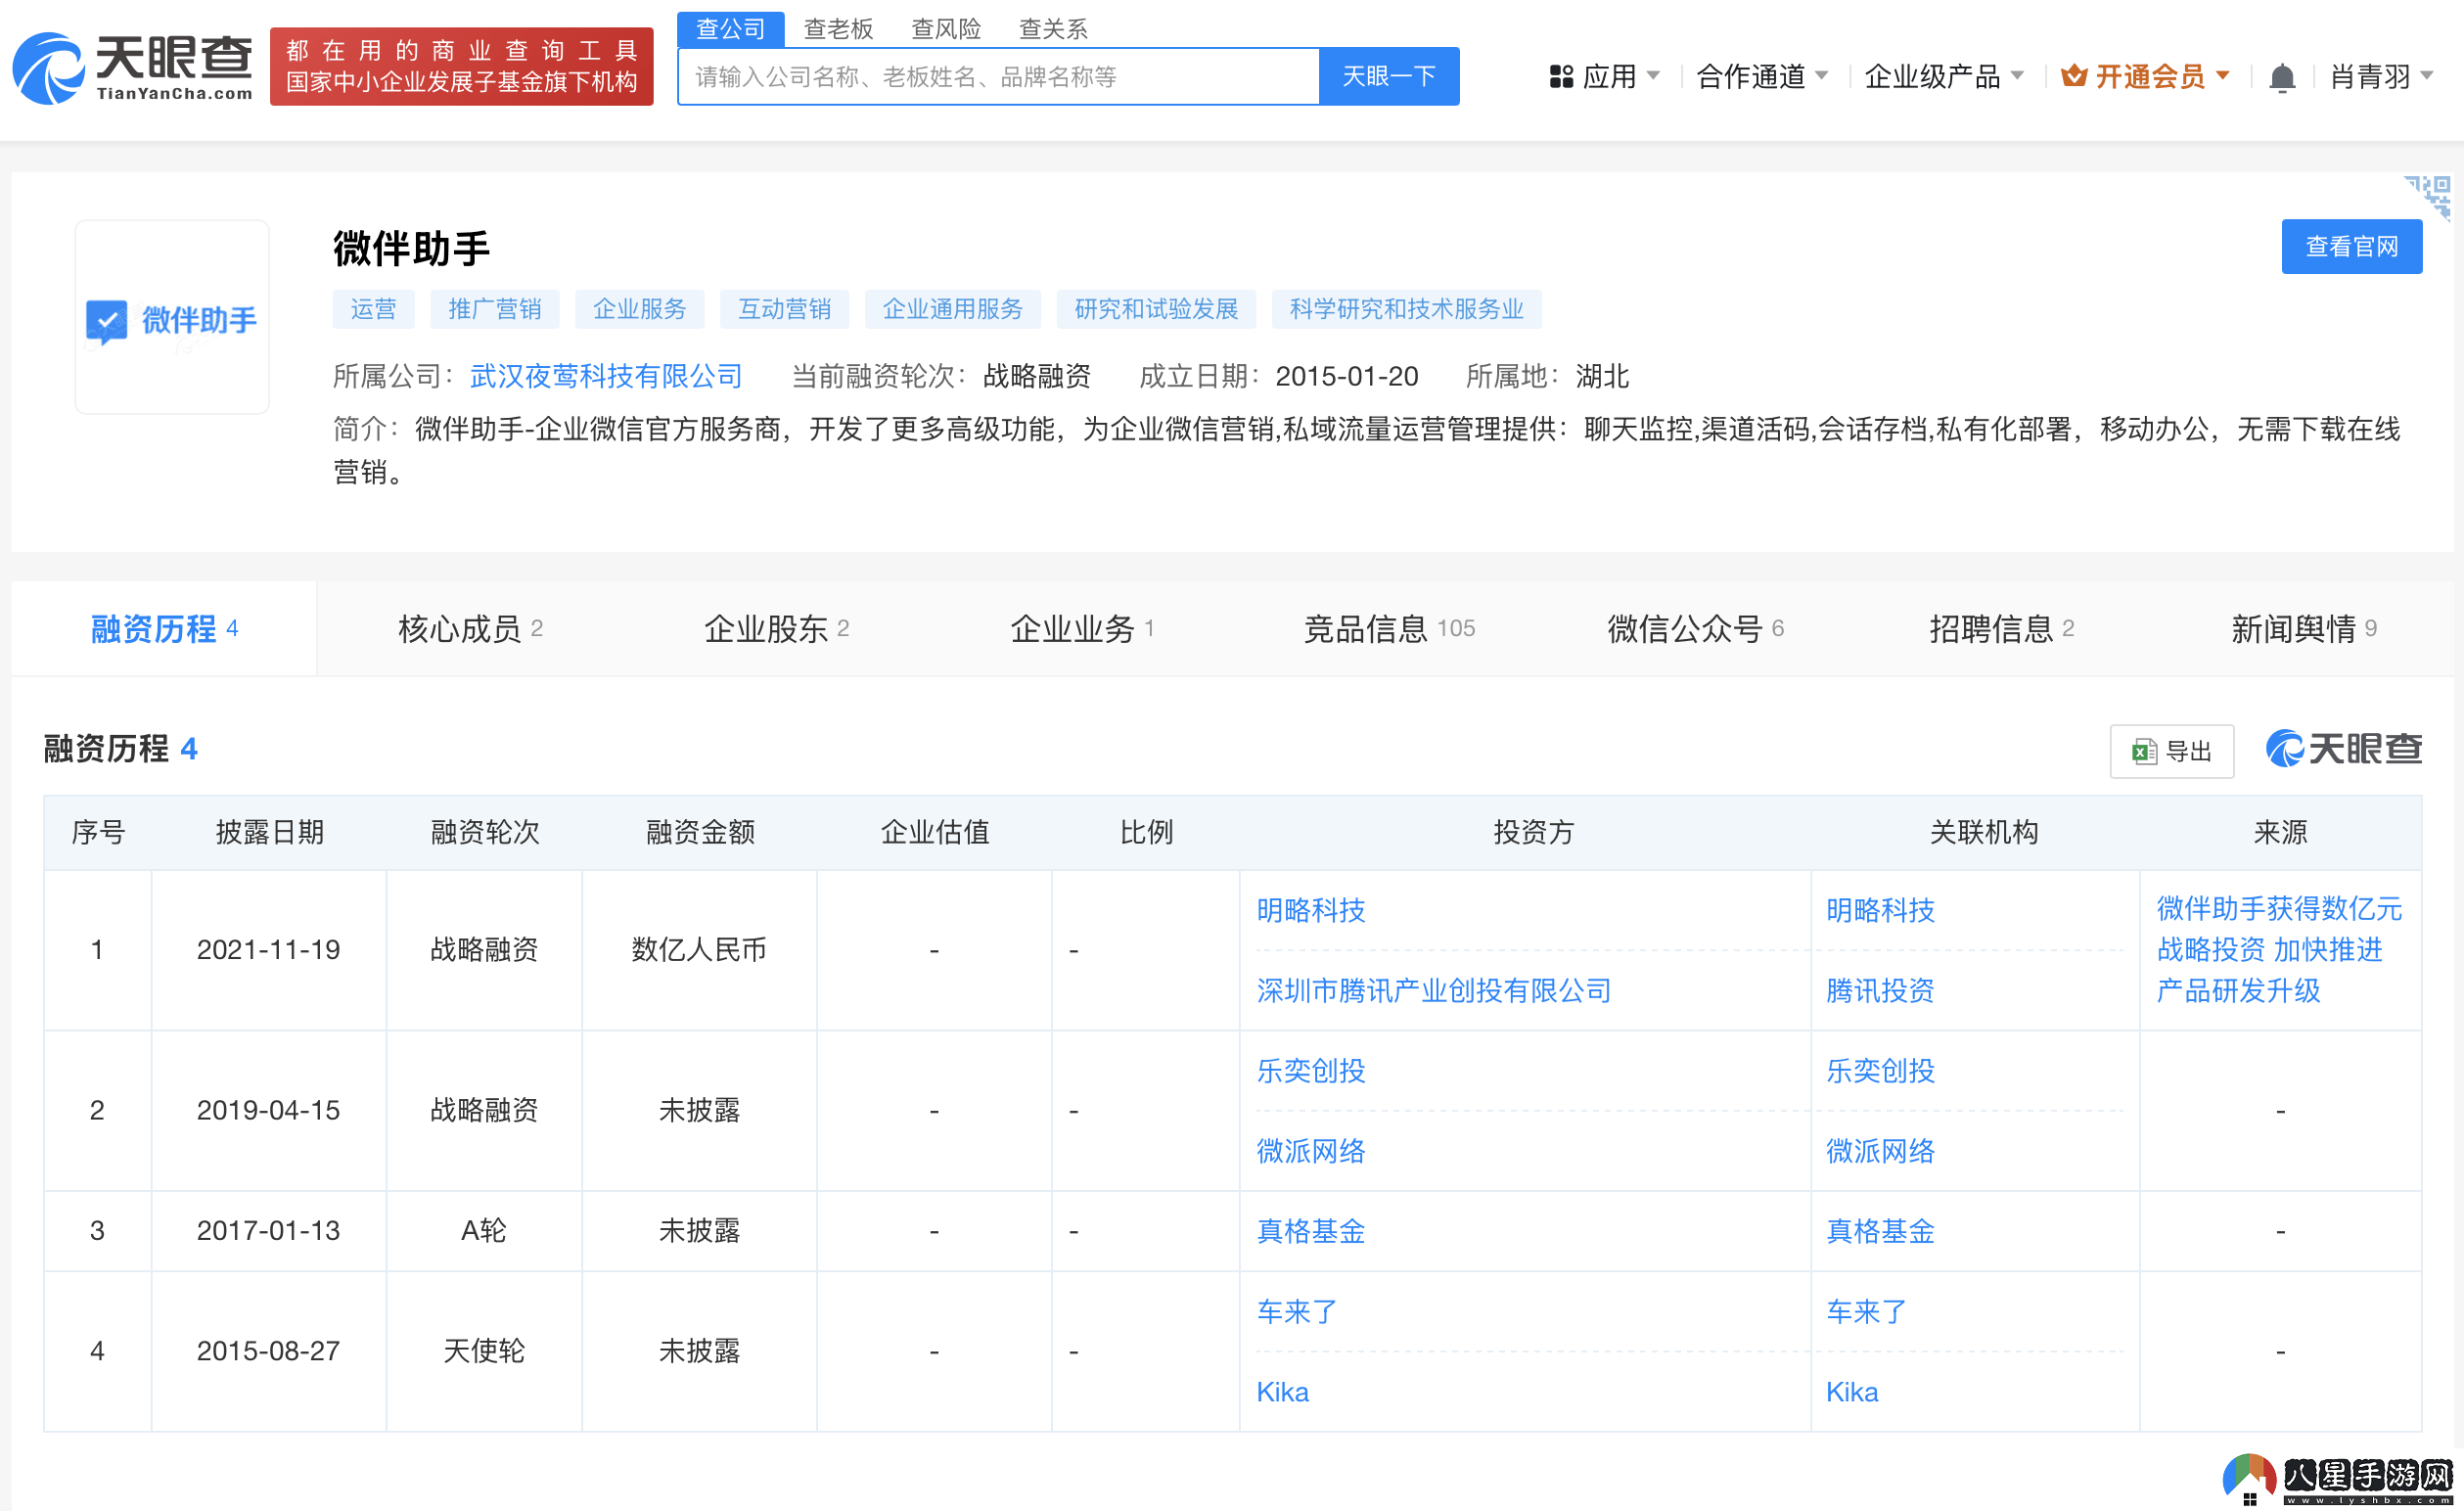This screenshot has height=1511, width=2464.
Task: Click the 数亿人民币 amount cell
Action: (699, 950)
